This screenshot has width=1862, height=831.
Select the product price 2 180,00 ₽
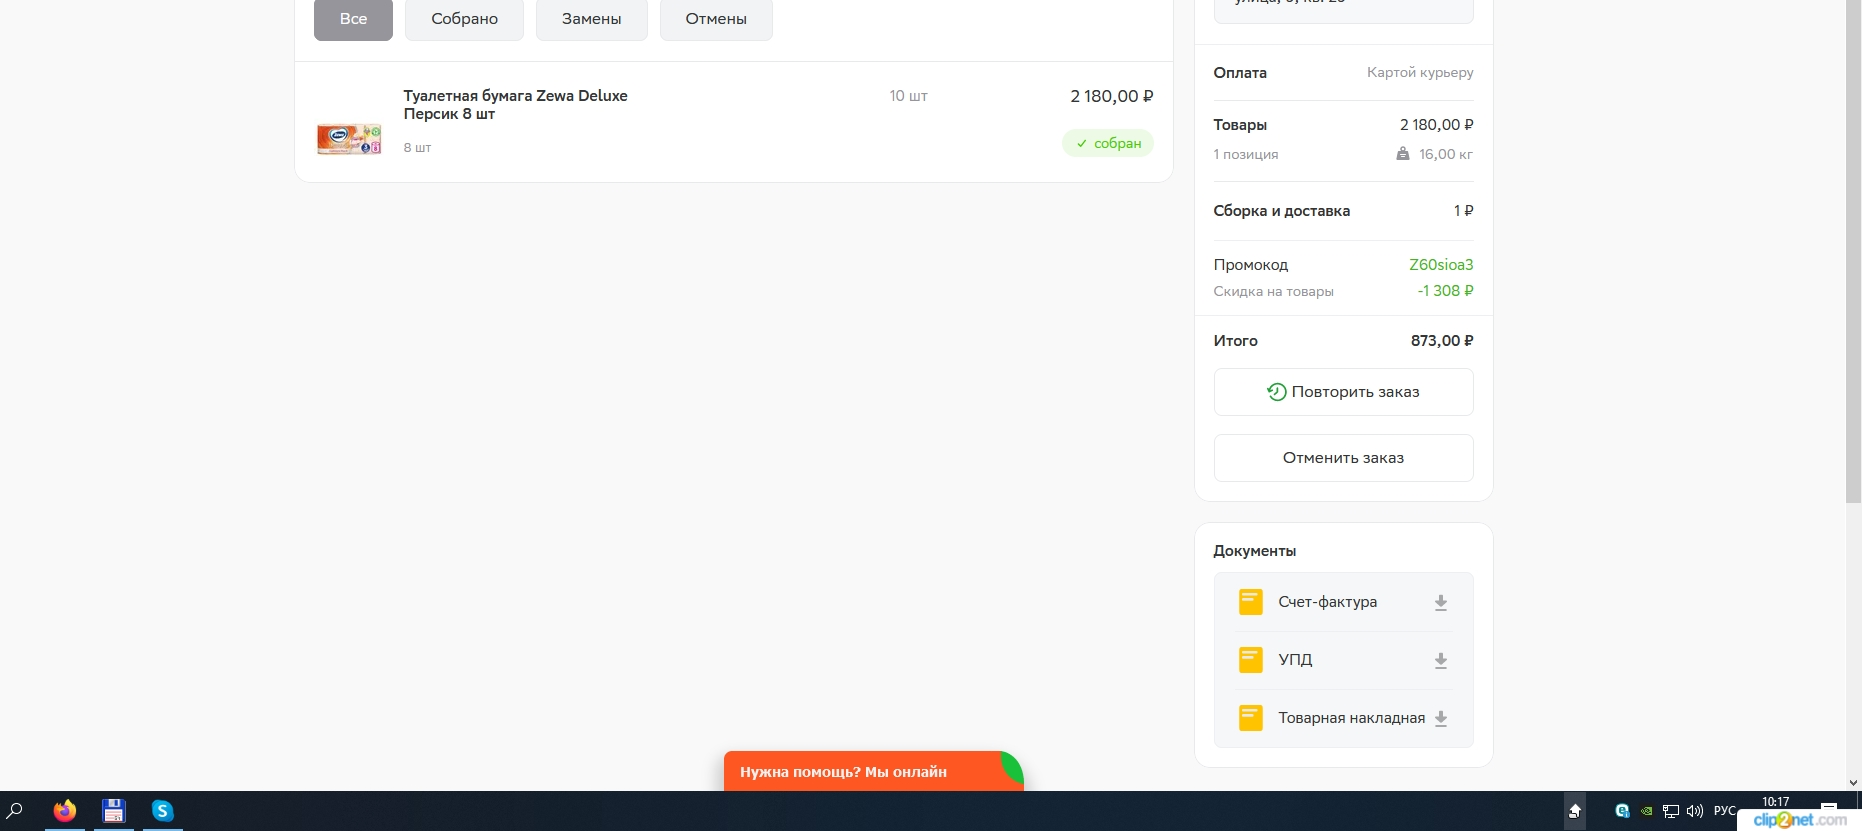pos(1112,96)
